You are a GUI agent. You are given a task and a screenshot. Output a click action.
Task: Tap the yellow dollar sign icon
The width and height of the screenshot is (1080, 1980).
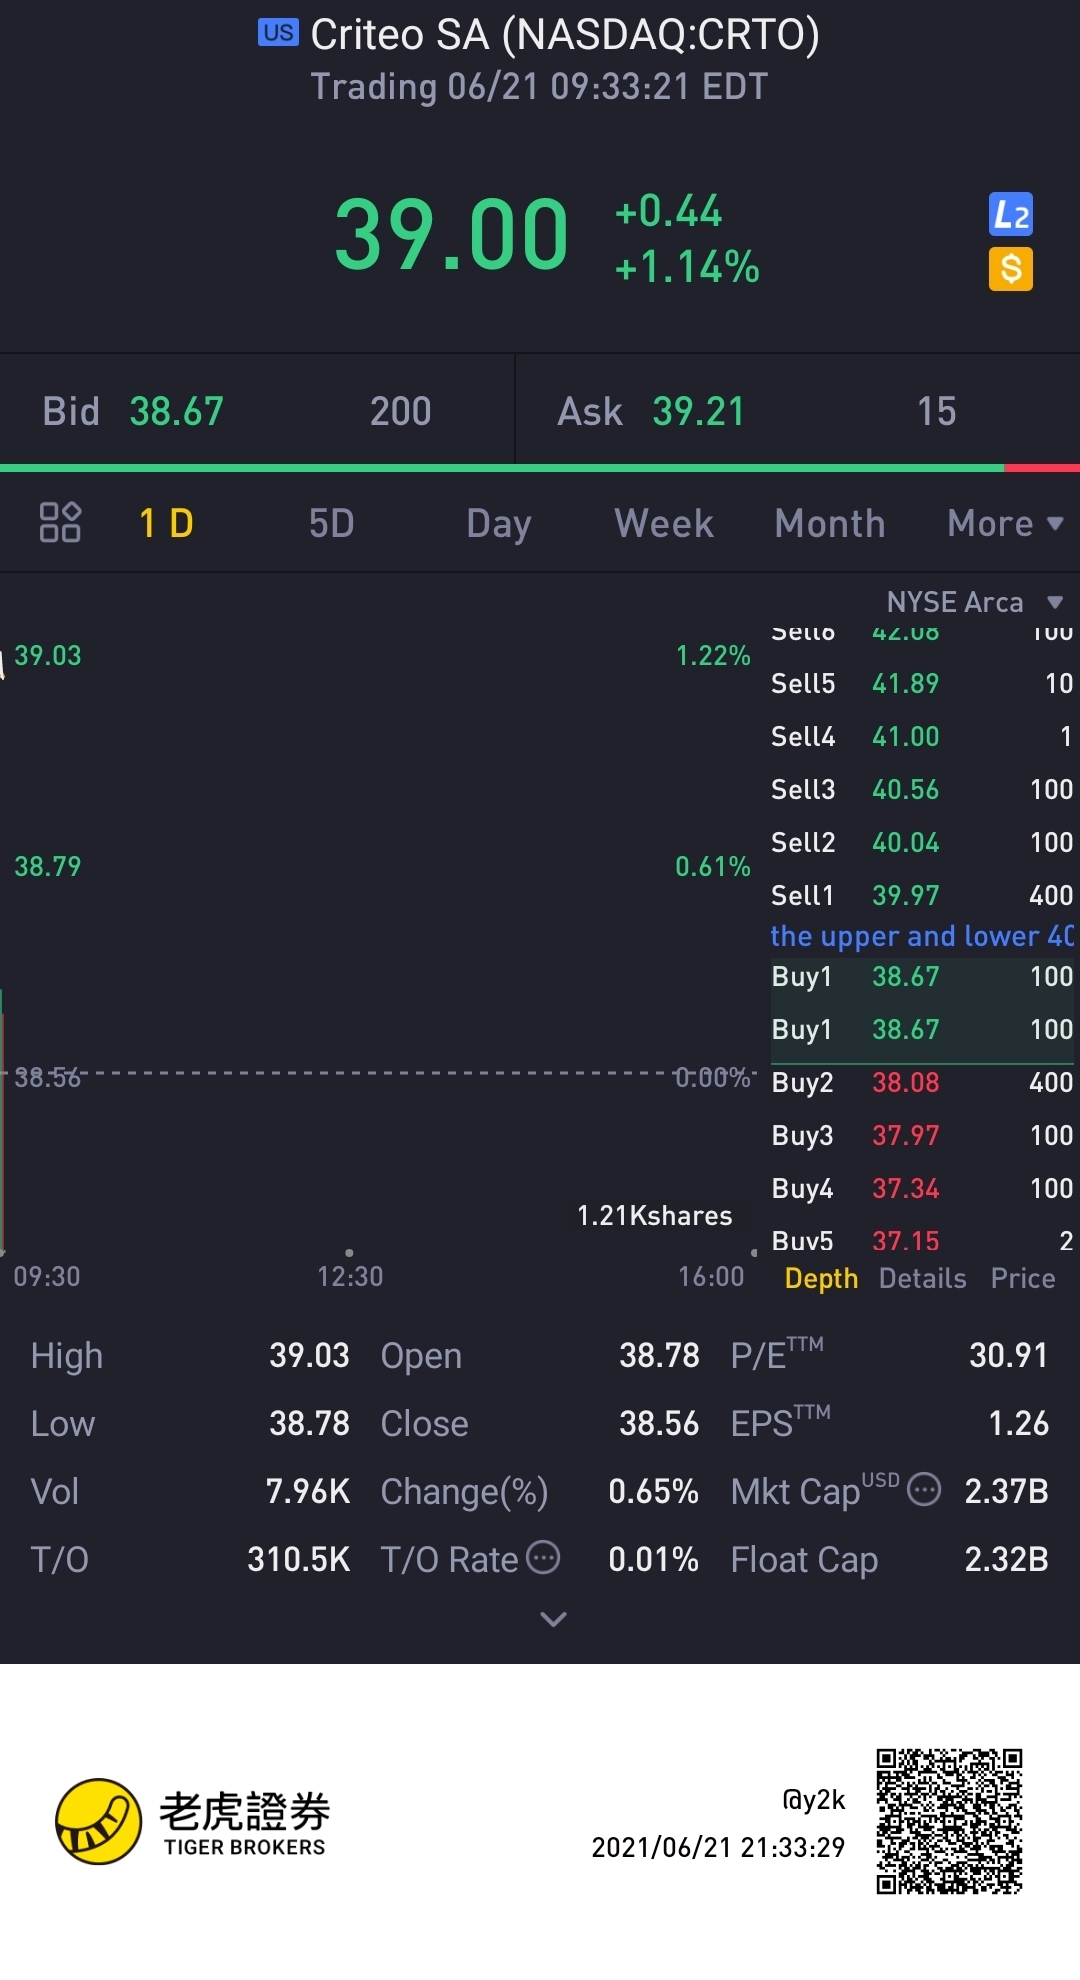[x=1011, y=269]
